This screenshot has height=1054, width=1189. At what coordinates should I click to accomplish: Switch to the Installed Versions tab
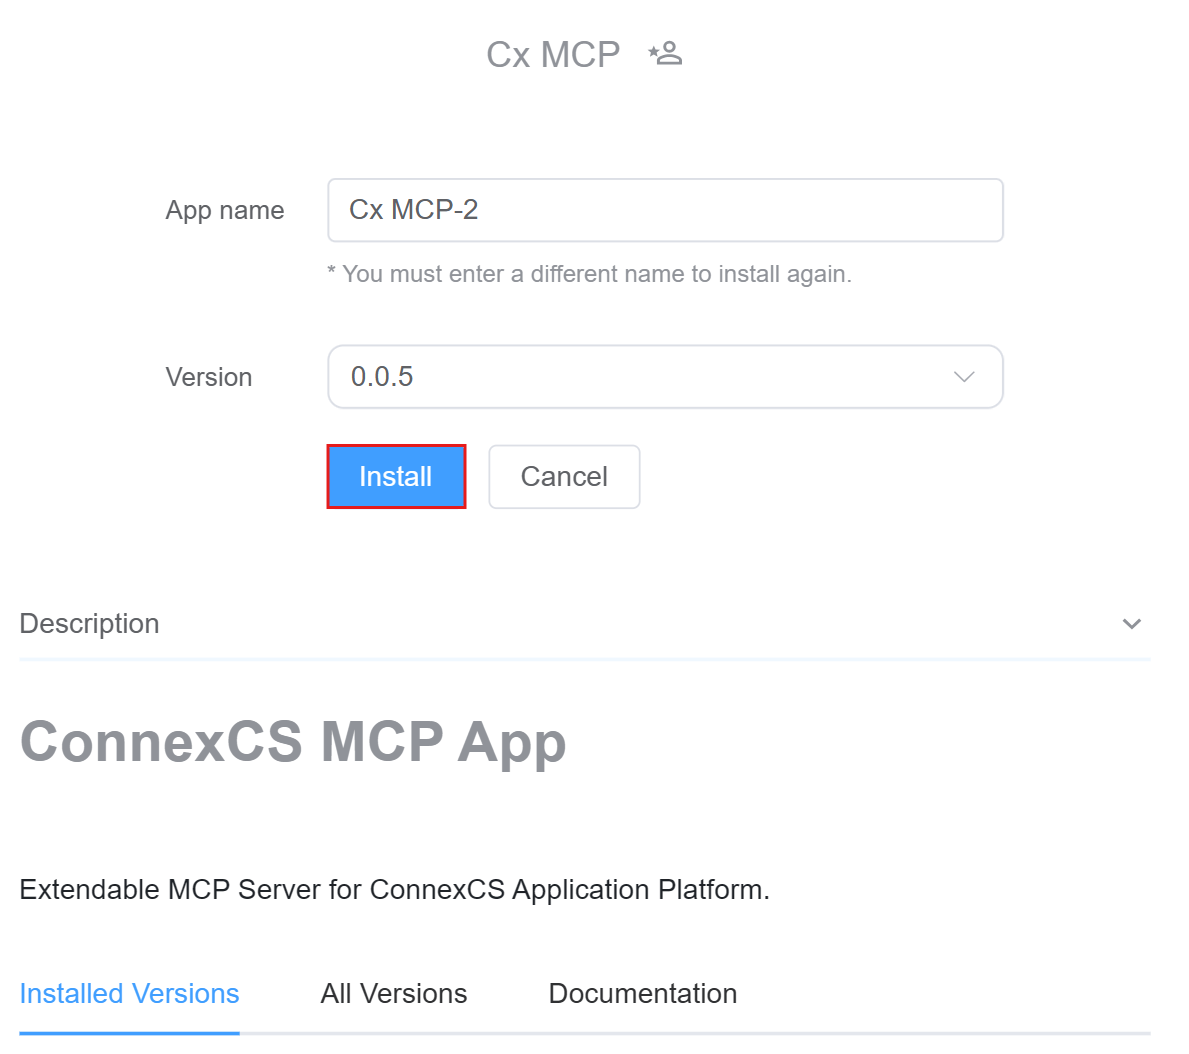point(129,993)
